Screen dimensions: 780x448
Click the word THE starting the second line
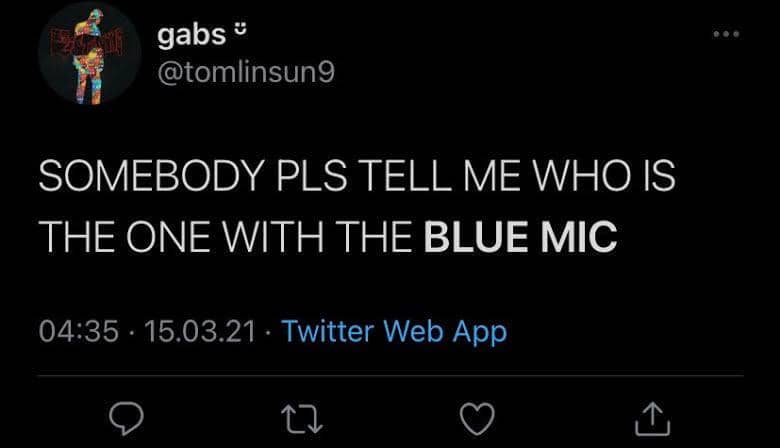74,238
